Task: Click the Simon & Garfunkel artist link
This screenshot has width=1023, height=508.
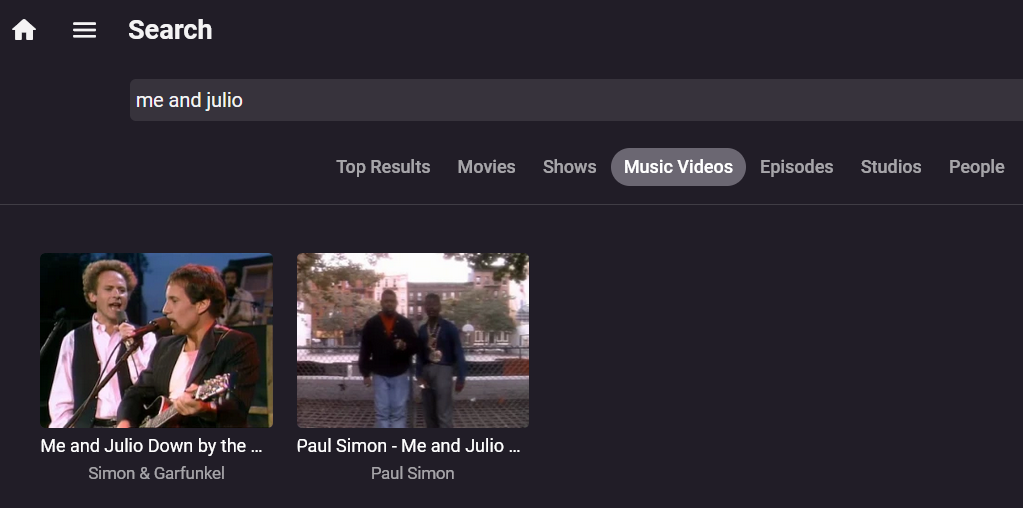Action: [157, 473]
